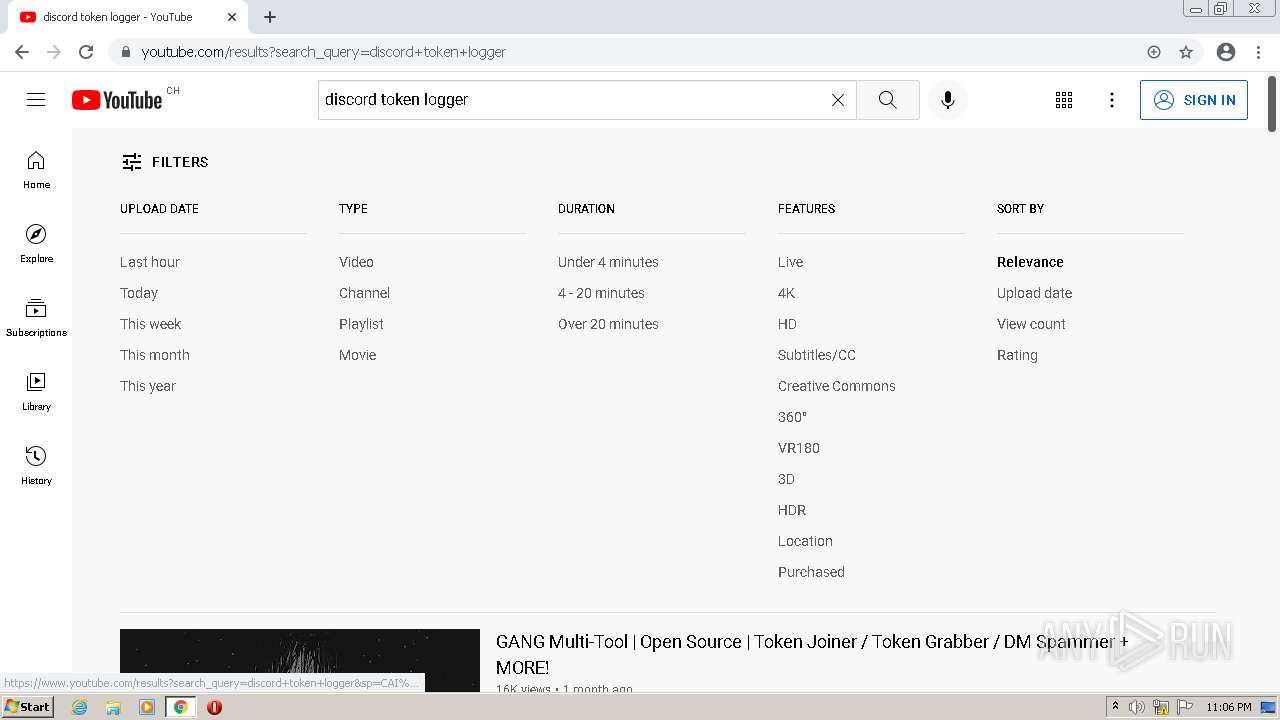Image resolution: width=1280 pixels, height=720 pixels.
Task: Open History in the sidebar
Action: pyautogui.click(x=36, y=465)
